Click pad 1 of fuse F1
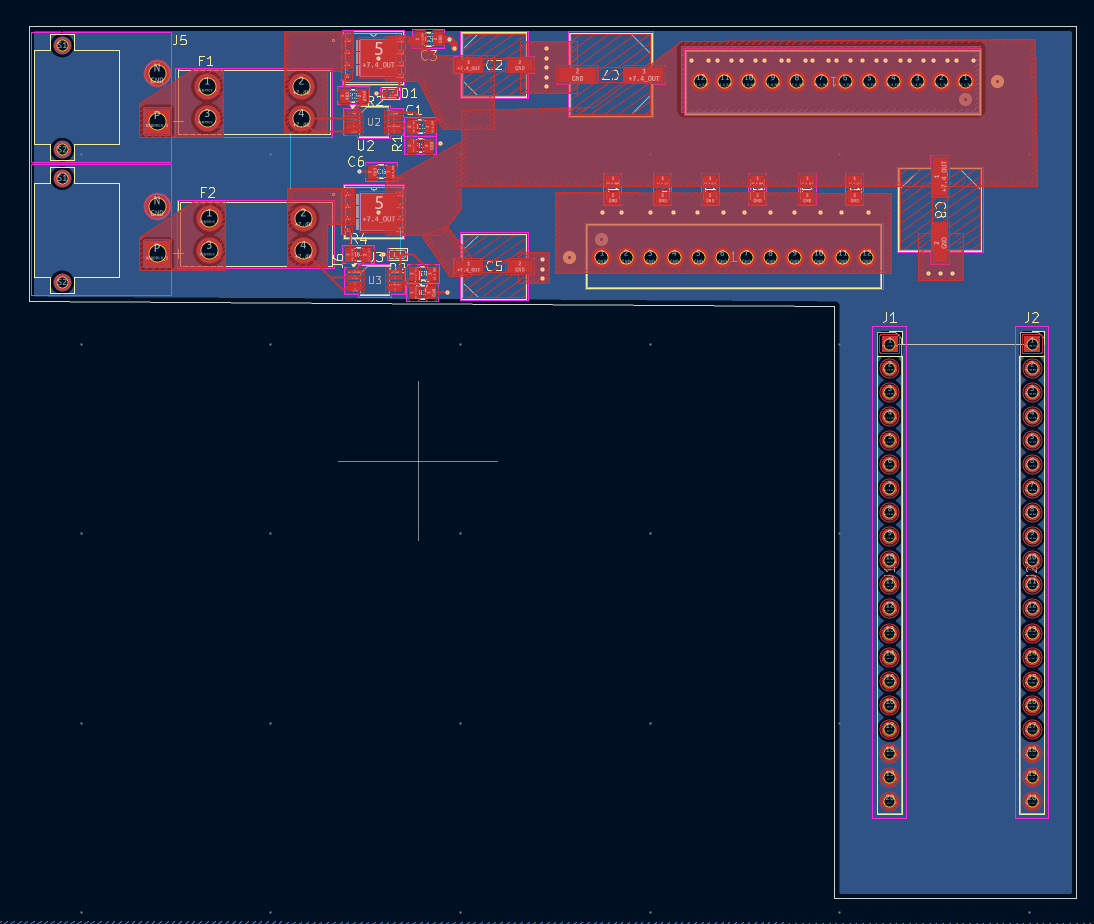The height and width of the screenshot is (924, 1094). click(207, 87)
